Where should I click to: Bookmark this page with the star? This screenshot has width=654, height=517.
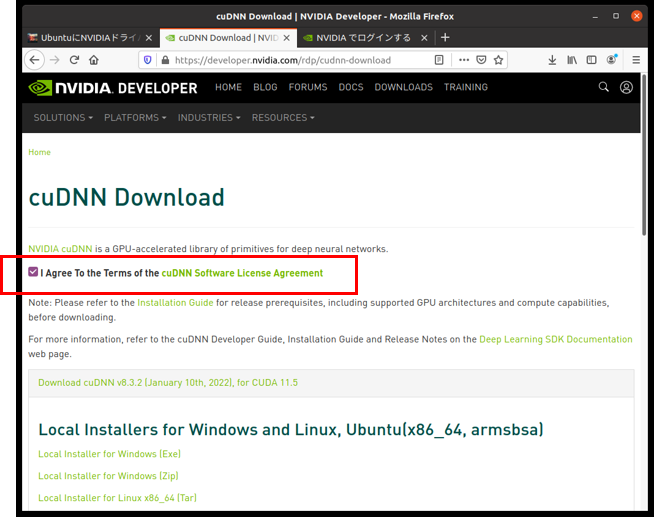point(498,60)
